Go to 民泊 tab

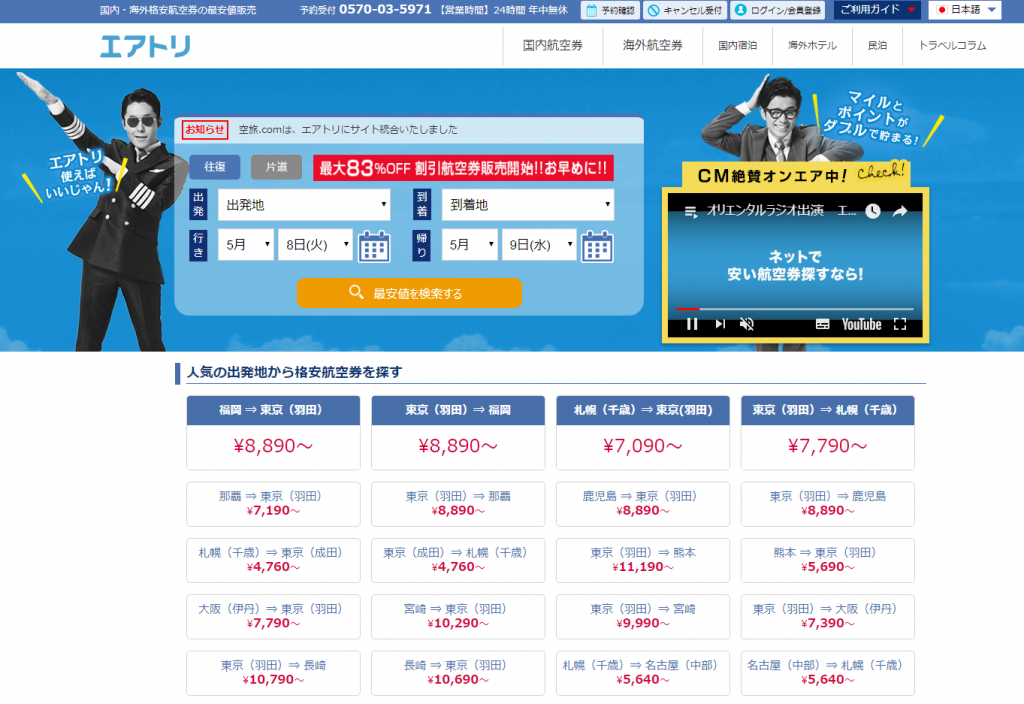877,46
